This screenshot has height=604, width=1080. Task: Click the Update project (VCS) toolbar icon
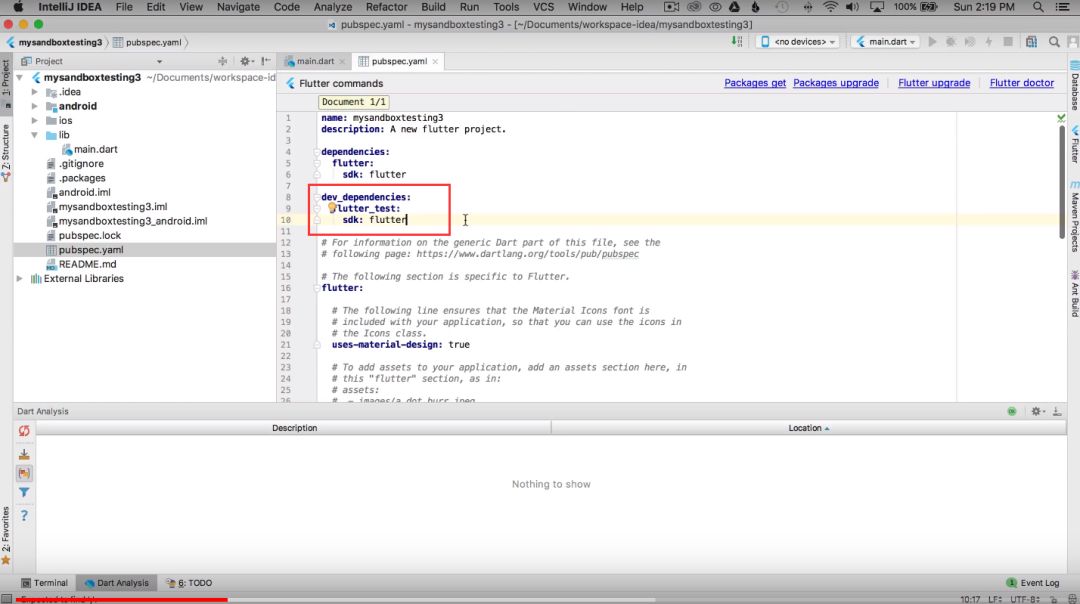(x=737, y=42)
